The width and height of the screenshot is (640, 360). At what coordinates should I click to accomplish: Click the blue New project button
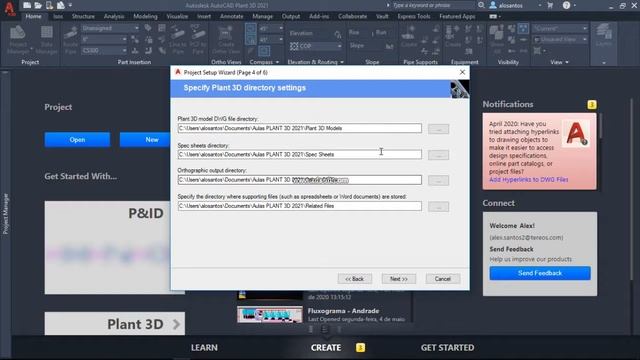click(145, 140)
